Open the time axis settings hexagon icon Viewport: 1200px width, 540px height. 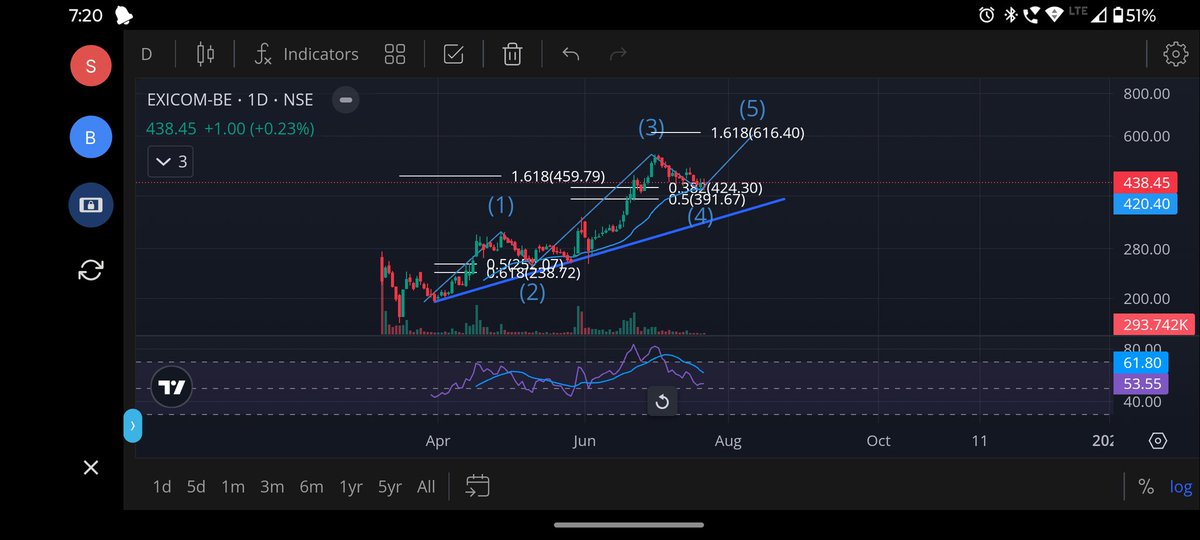point(1157,441)
